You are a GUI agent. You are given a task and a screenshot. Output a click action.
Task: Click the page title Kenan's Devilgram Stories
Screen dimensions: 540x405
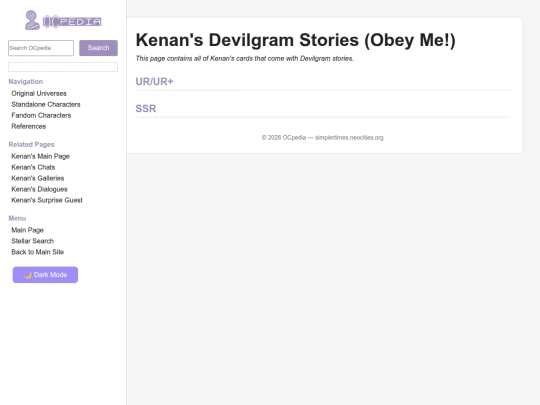[x=295, y=40]
